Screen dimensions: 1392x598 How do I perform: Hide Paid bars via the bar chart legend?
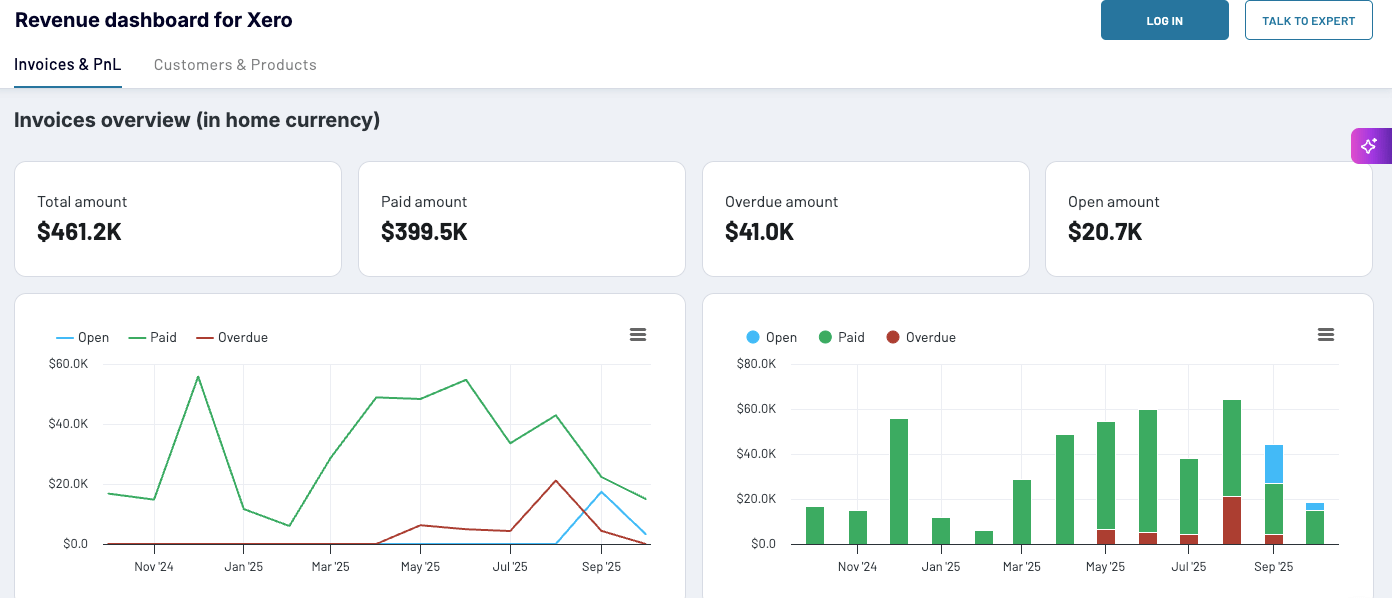click(841, 337)
